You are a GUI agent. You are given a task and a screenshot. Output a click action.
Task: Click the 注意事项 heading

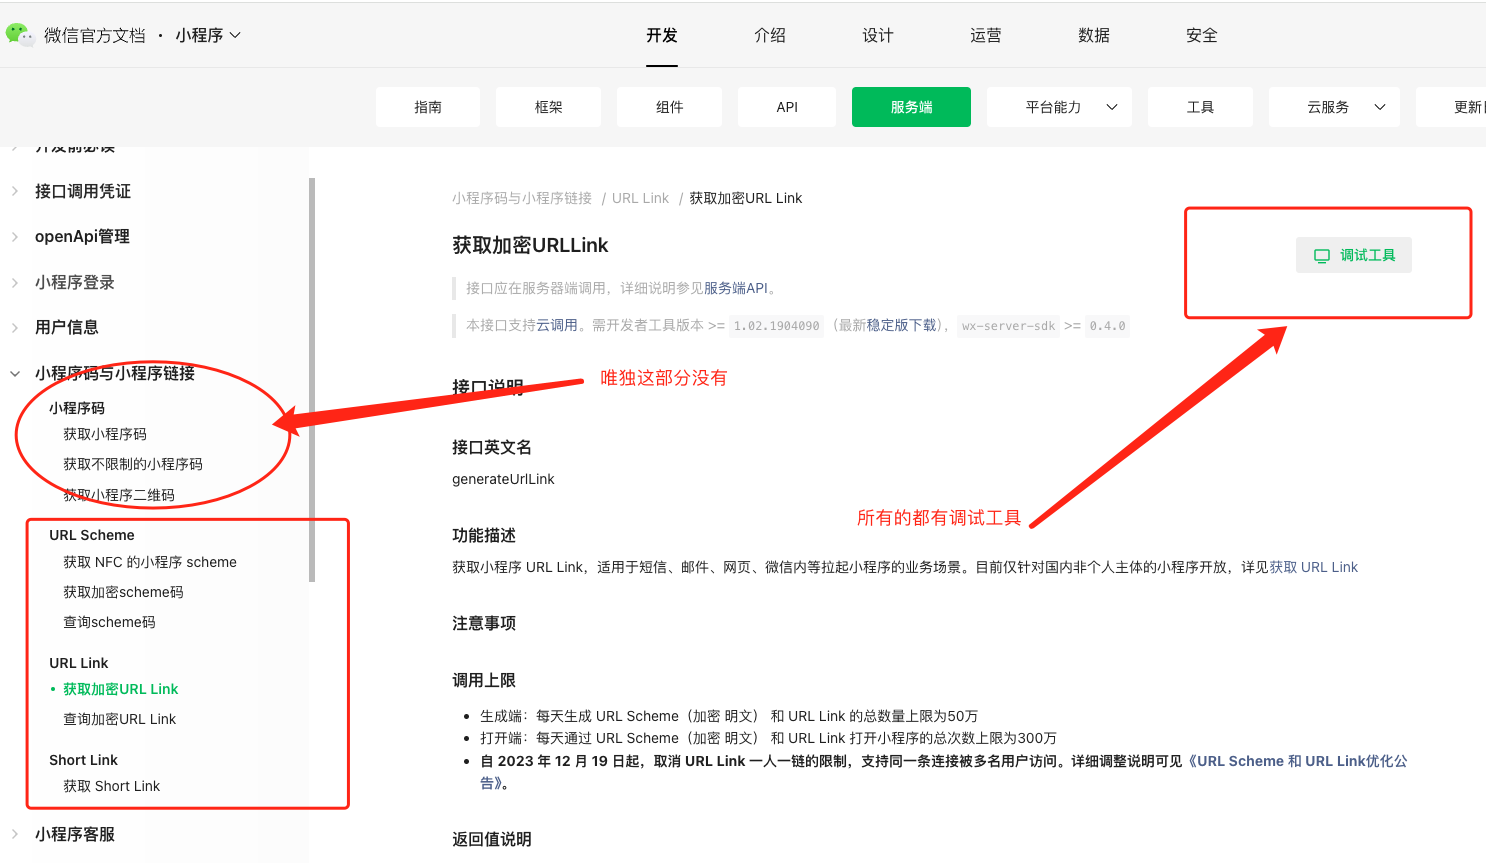[x=484, y=623]
